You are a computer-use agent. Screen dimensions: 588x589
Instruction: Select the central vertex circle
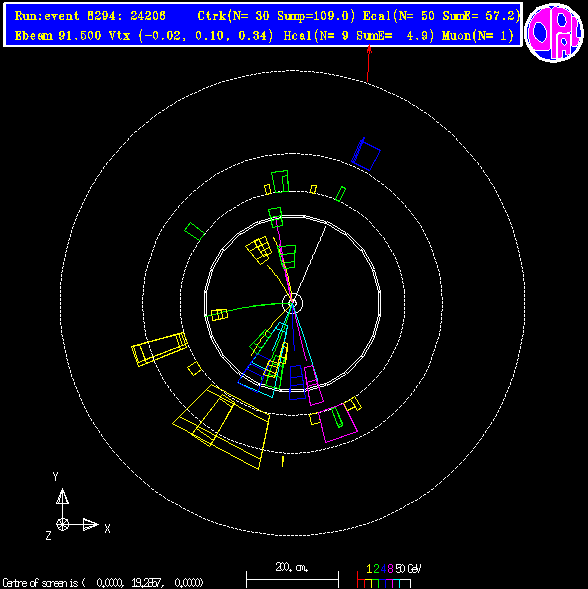pyautogui.click(x=292, y=302)
